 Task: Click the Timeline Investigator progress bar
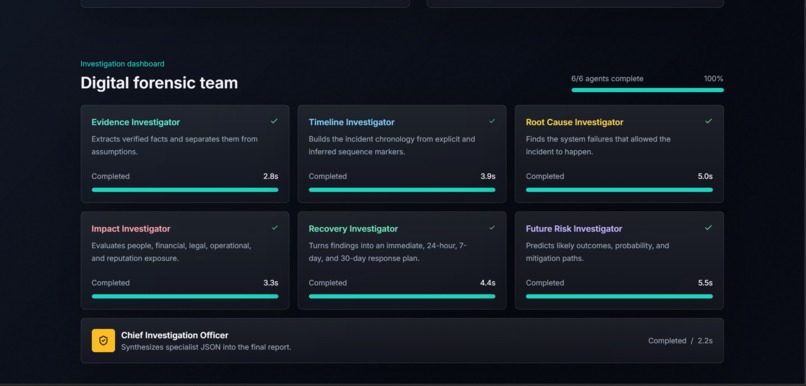click(x=402, y=190)
